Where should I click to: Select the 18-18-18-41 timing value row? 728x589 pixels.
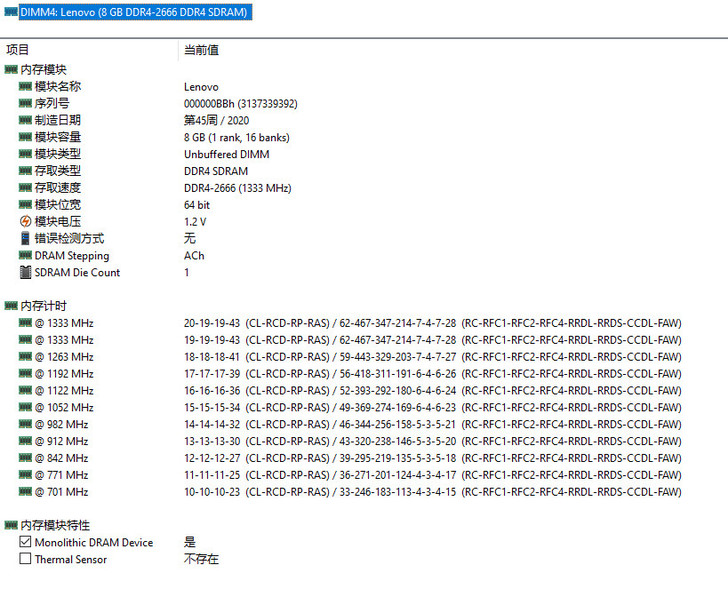(433, 357)
